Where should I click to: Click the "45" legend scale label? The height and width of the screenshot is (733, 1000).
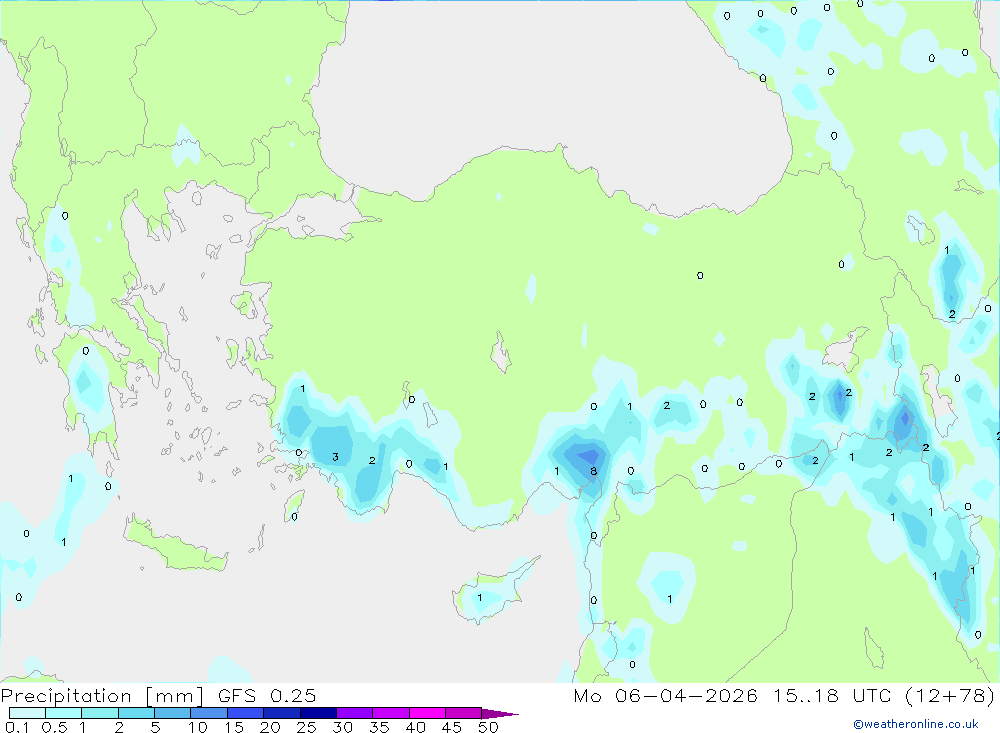pos(452,727)
